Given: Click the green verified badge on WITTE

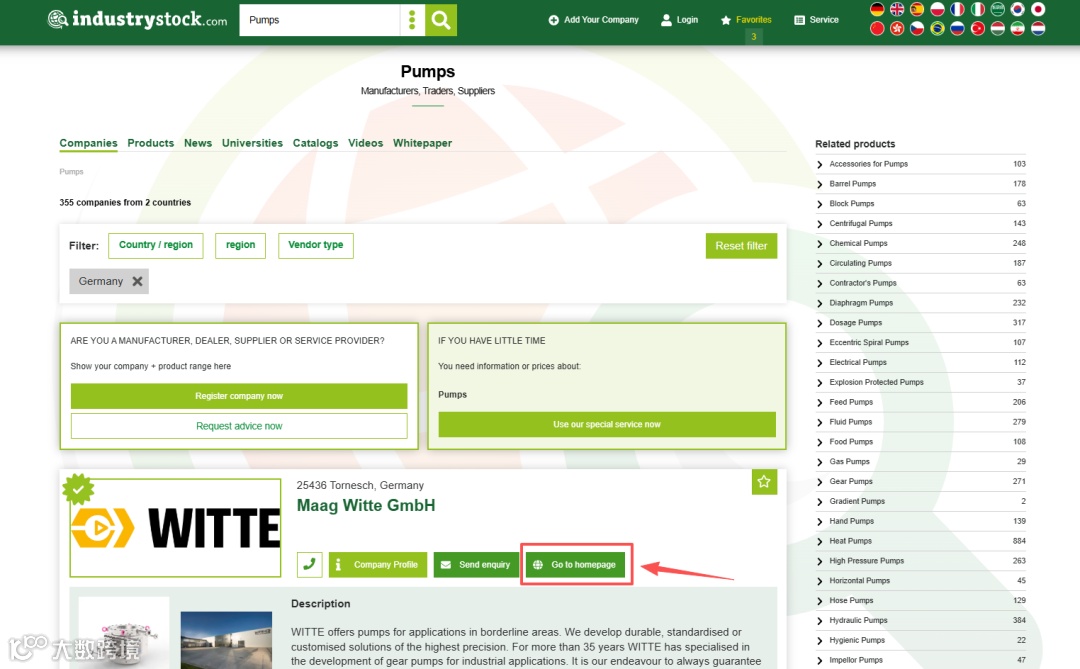Looking at the screenshot, I should pos(78,489).
